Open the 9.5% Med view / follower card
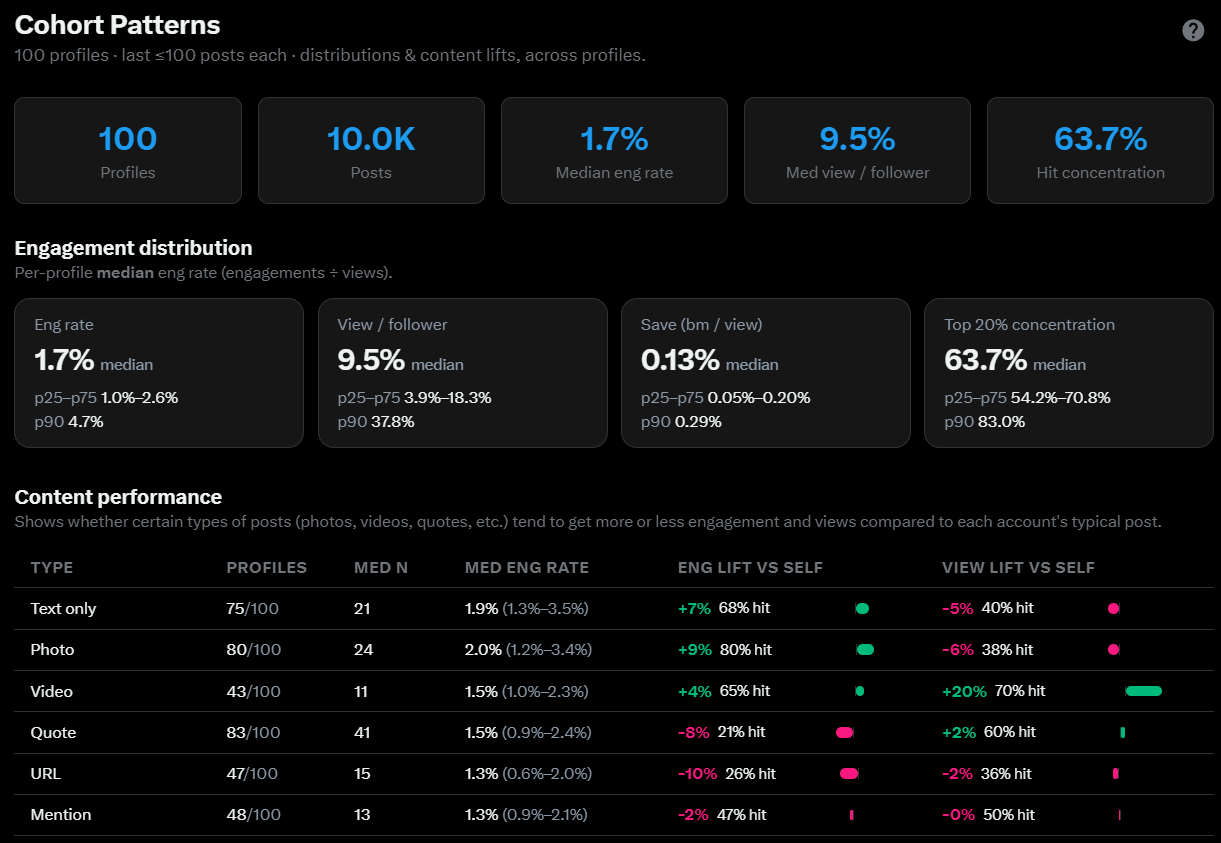Screen dimensions: 1221x843 tap(857, 150)
